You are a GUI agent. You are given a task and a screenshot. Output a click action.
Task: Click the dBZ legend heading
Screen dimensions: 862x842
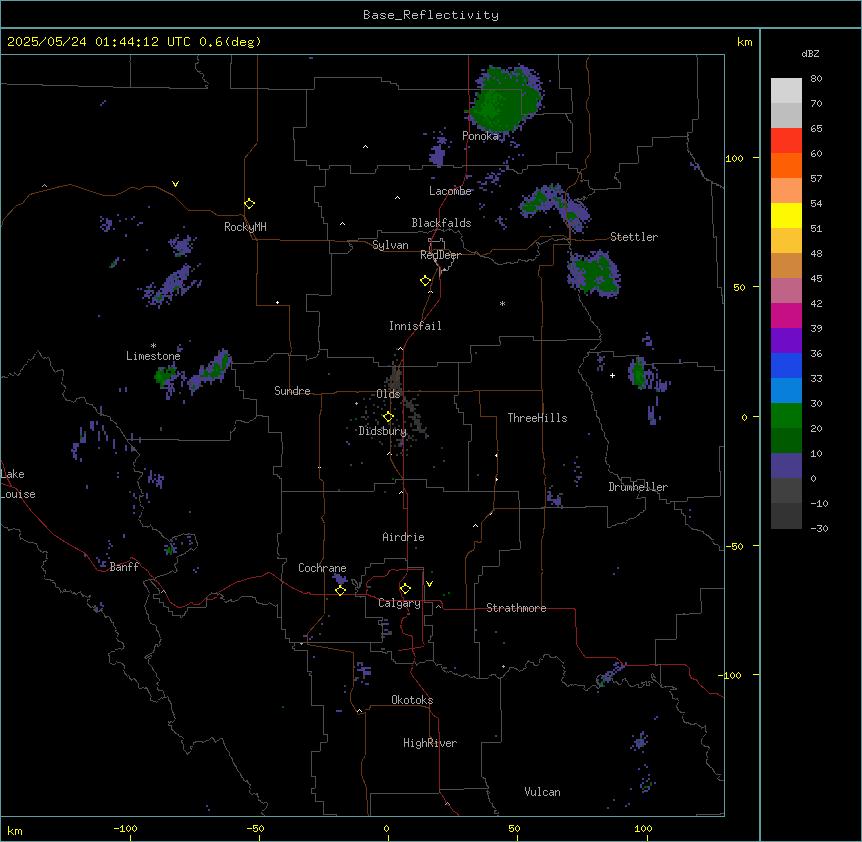810,53
